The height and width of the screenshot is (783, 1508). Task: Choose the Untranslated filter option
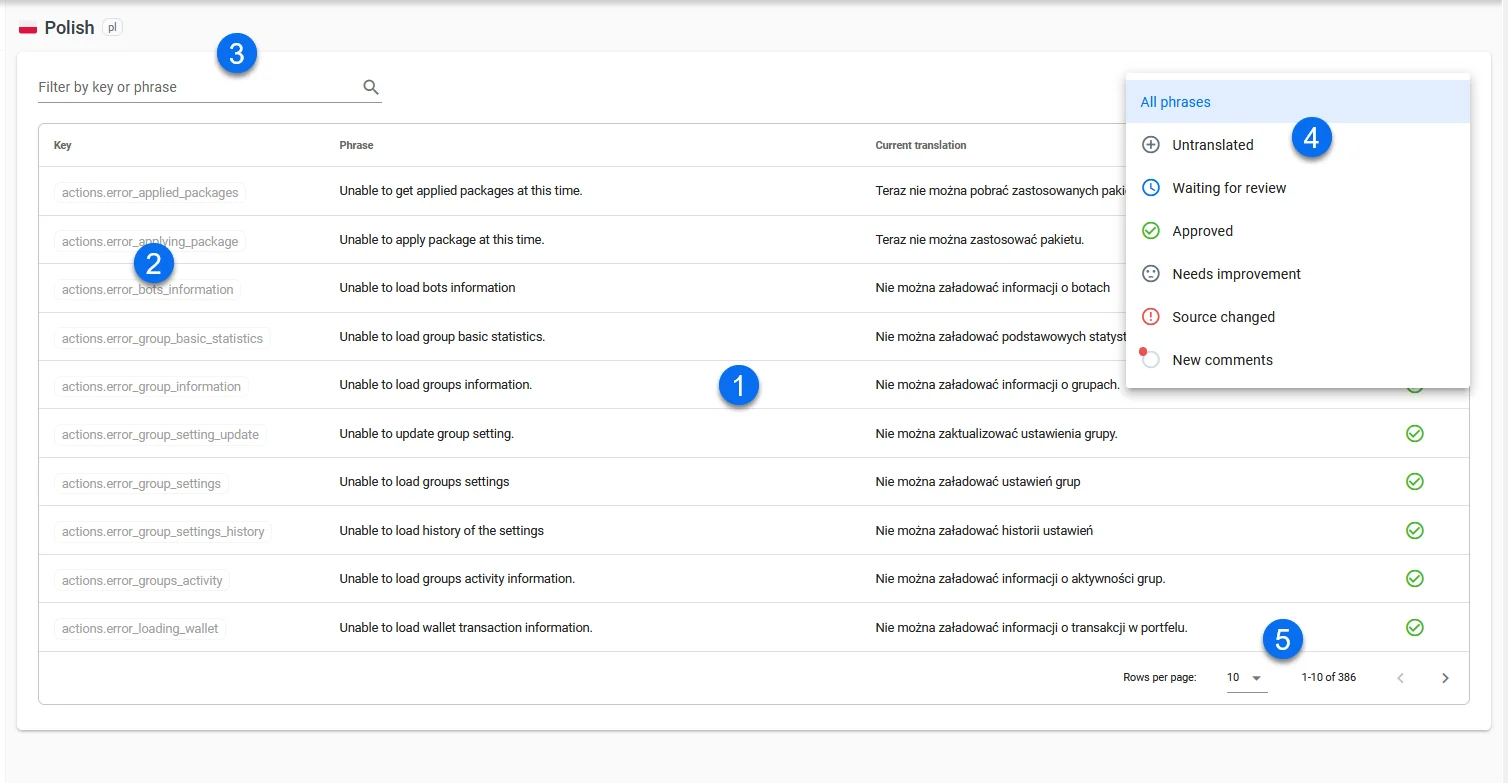click(1298, 145)
